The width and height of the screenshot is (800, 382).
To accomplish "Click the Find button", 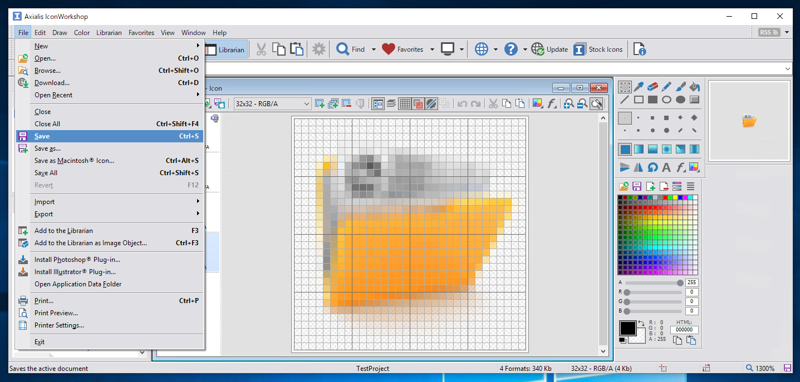I will click(x=351, y=49).
